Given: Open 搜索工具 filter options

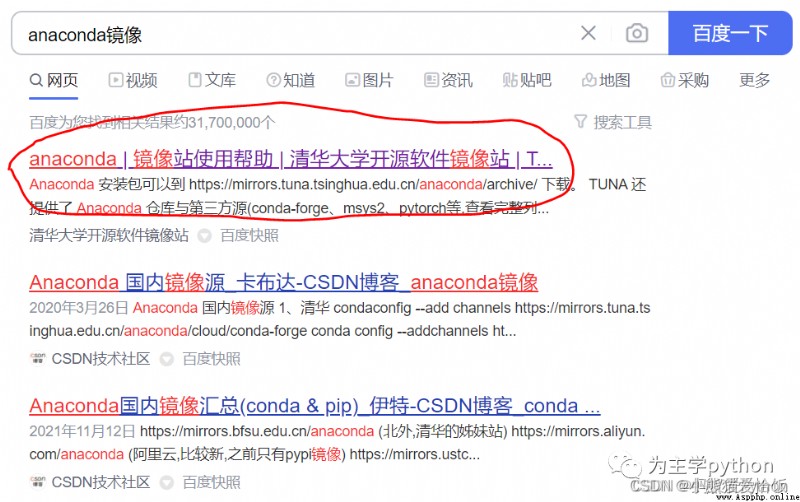Looking at the screenshot, I should [x=613, y=122].
